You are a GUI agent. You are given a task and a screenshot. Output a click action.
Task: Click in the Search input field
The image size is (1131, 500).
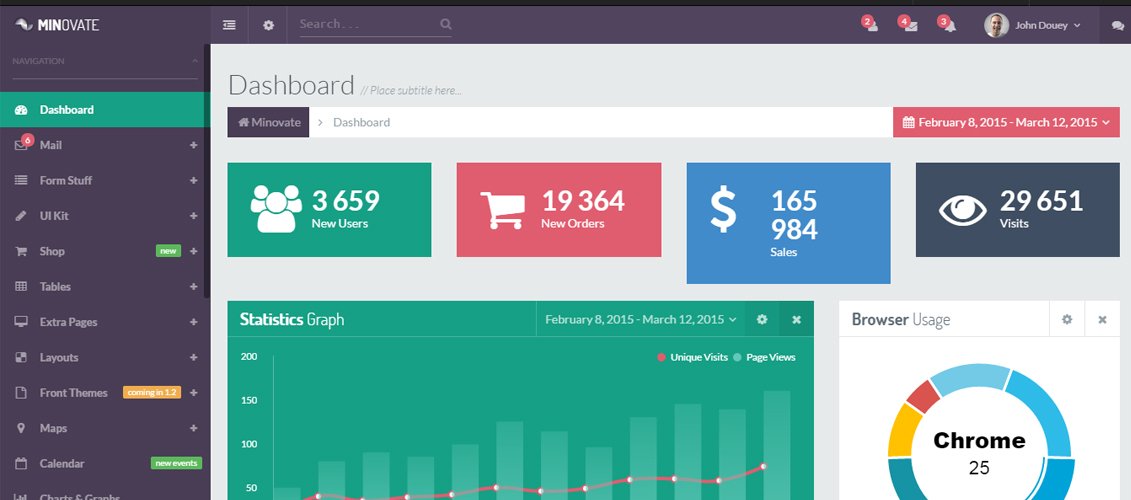[x=366, y=24]
